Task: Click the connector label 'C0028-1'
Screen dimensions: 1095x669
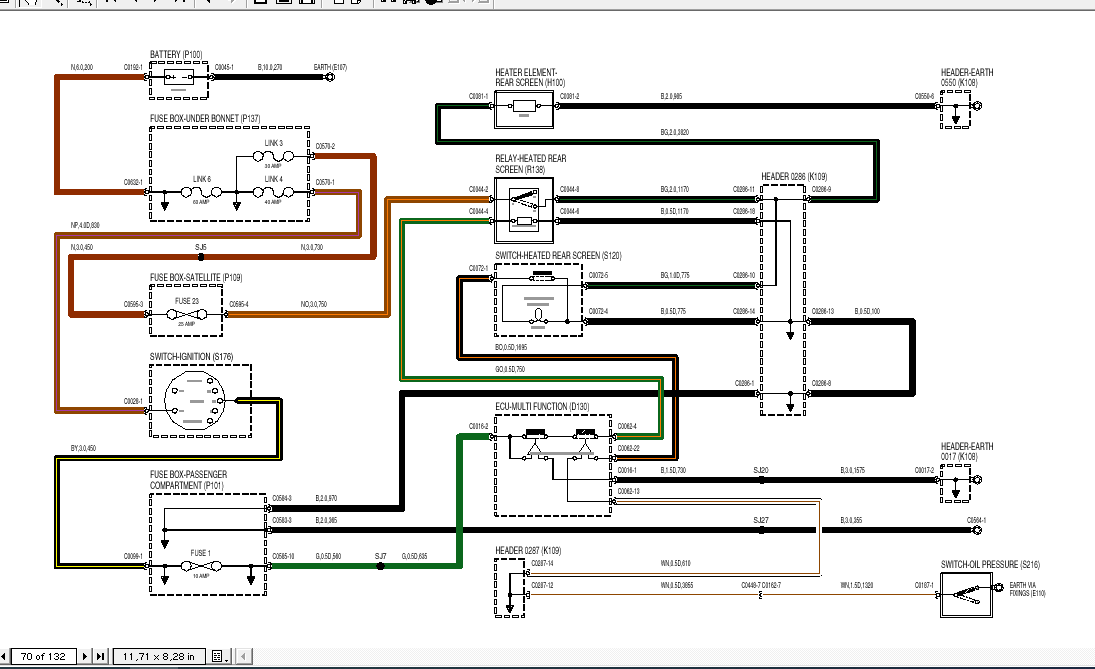Action: click(x=133, y=402)
